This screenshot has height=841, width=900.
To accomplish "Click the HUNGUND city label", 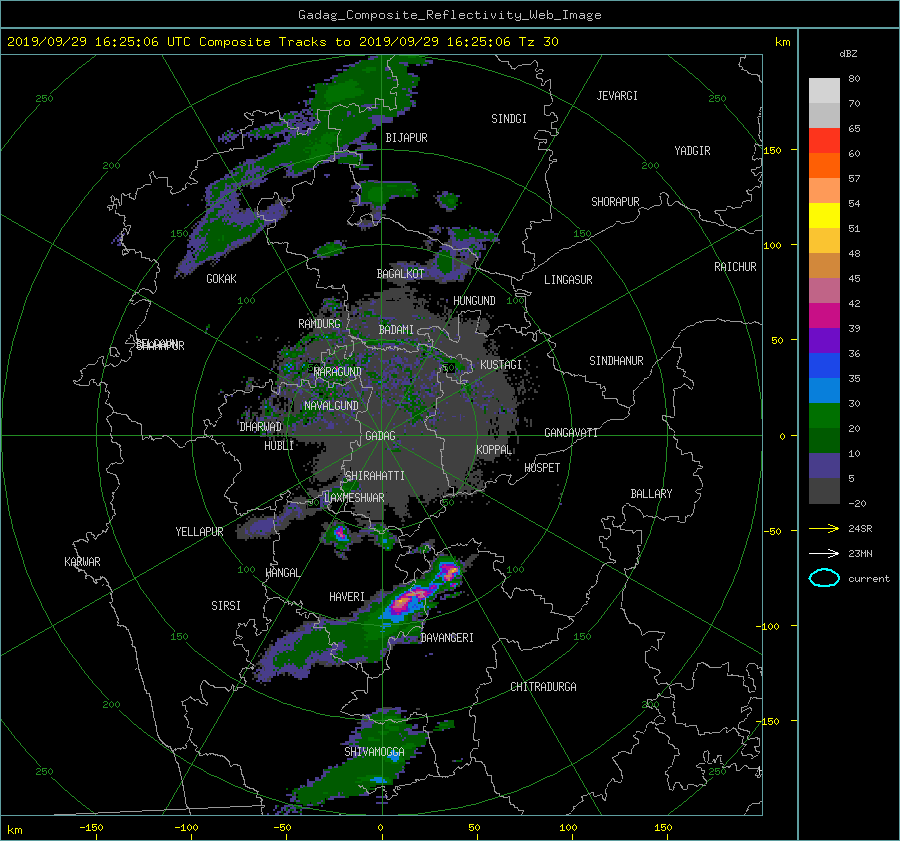I will 474,300.
